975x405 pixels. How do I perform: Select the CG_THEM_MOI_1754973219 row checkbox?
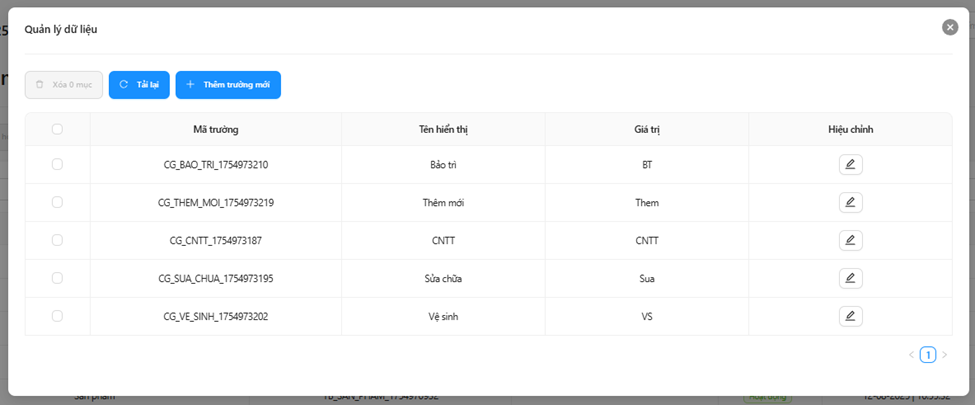pos(57,203)
